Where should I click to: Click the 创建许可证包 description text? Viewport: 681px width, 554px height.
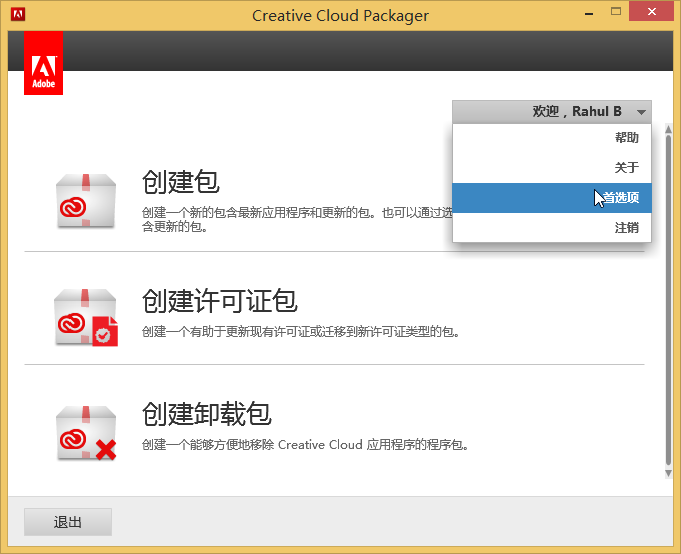point(300,331)
